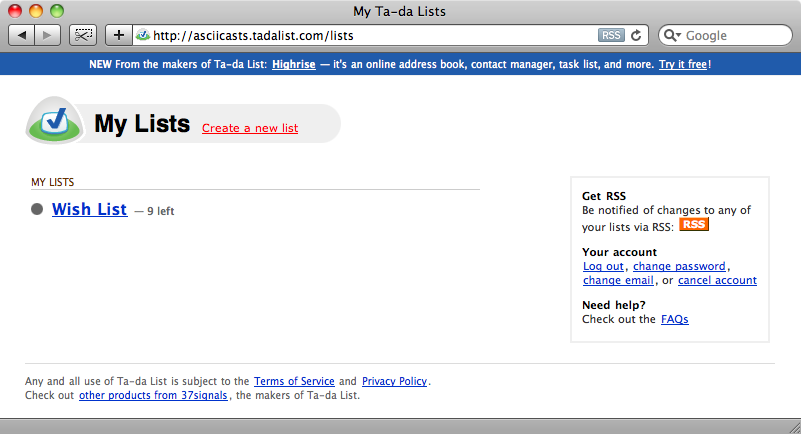
Task: Click the address bar URL
Action: [x=253, y=36]
